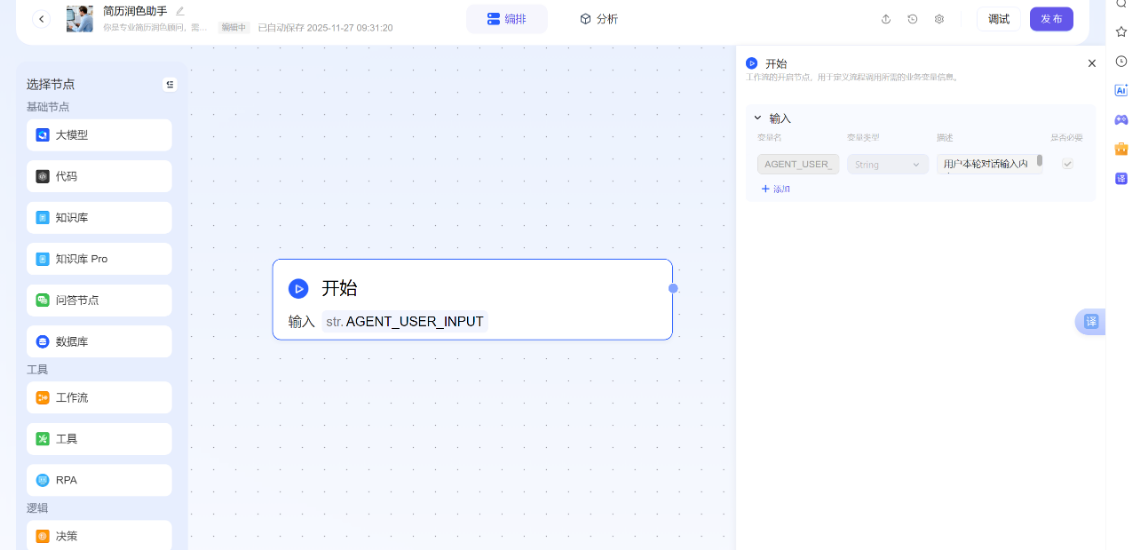
Task: Pick the 知识库 Pro node icon
Action: pos(43,259)
